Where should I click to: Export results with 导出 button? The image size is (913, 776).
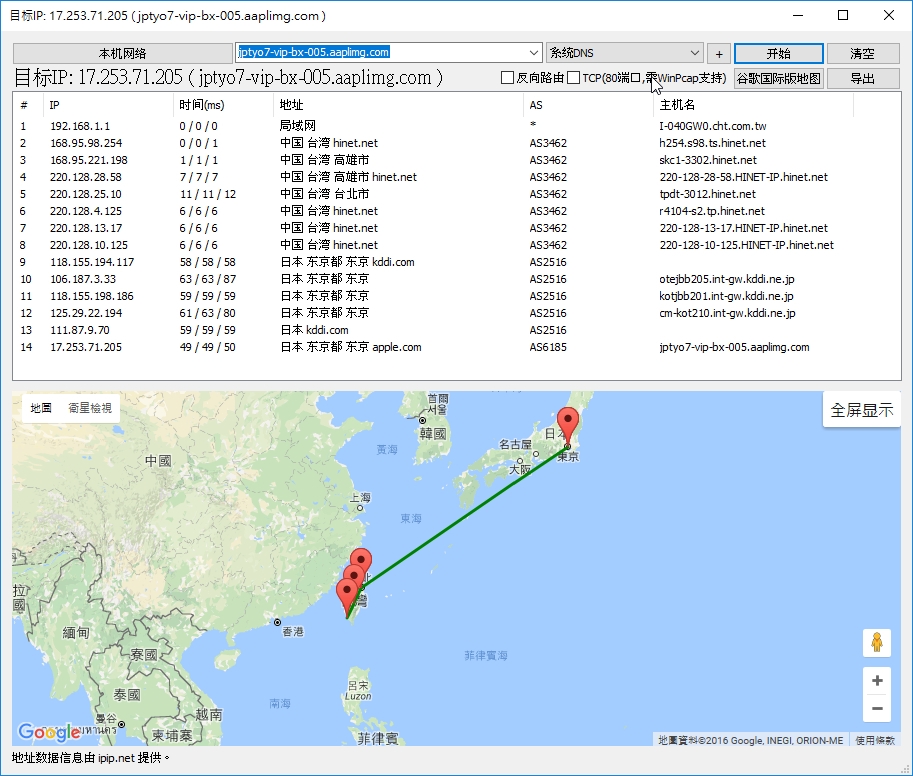click(862, 78)
